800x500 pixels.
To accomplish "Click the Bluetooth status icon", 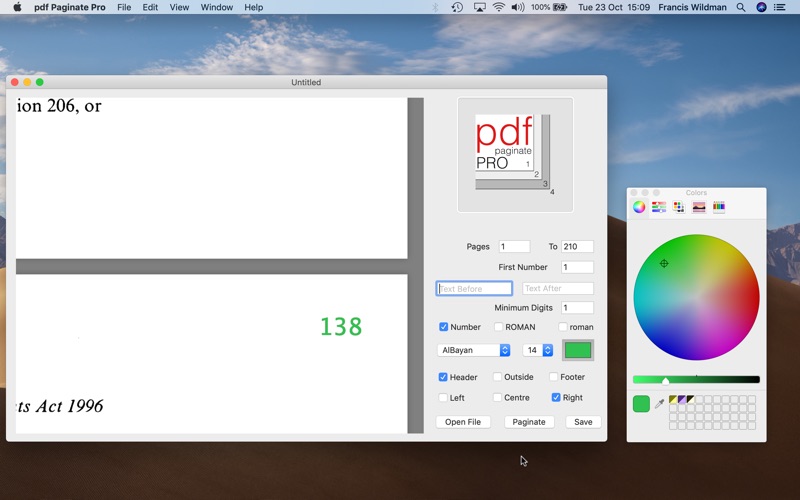I will 436,7.
